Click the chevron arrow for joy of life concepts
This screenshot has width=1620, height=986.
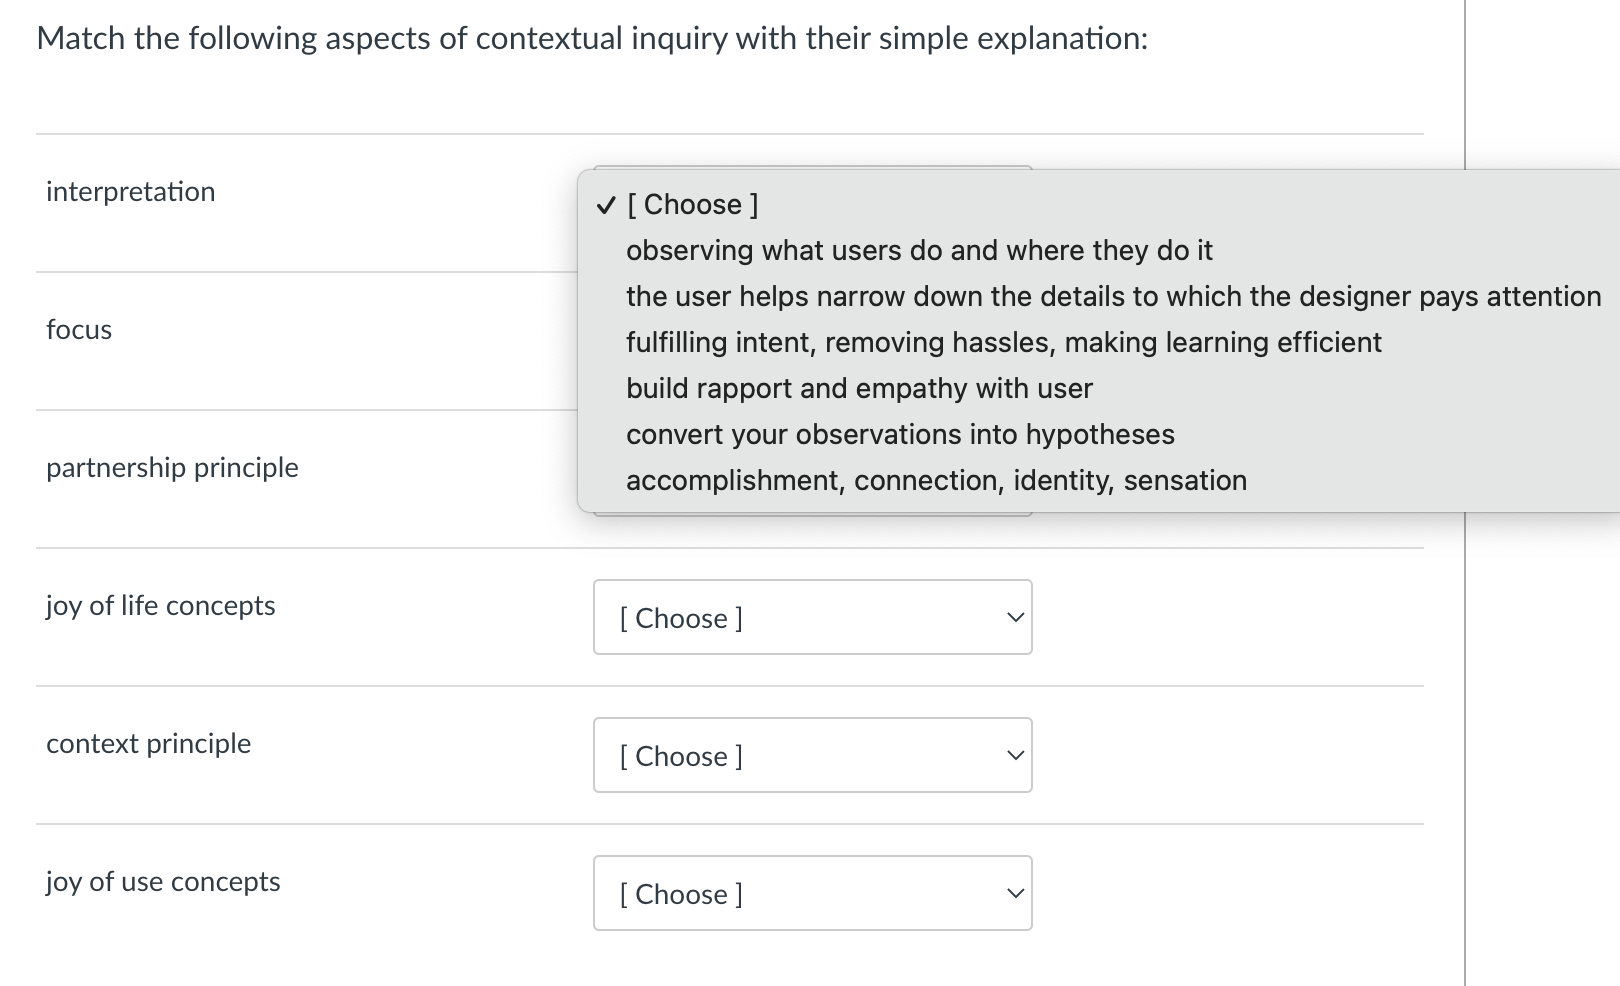click(1015, 618)
